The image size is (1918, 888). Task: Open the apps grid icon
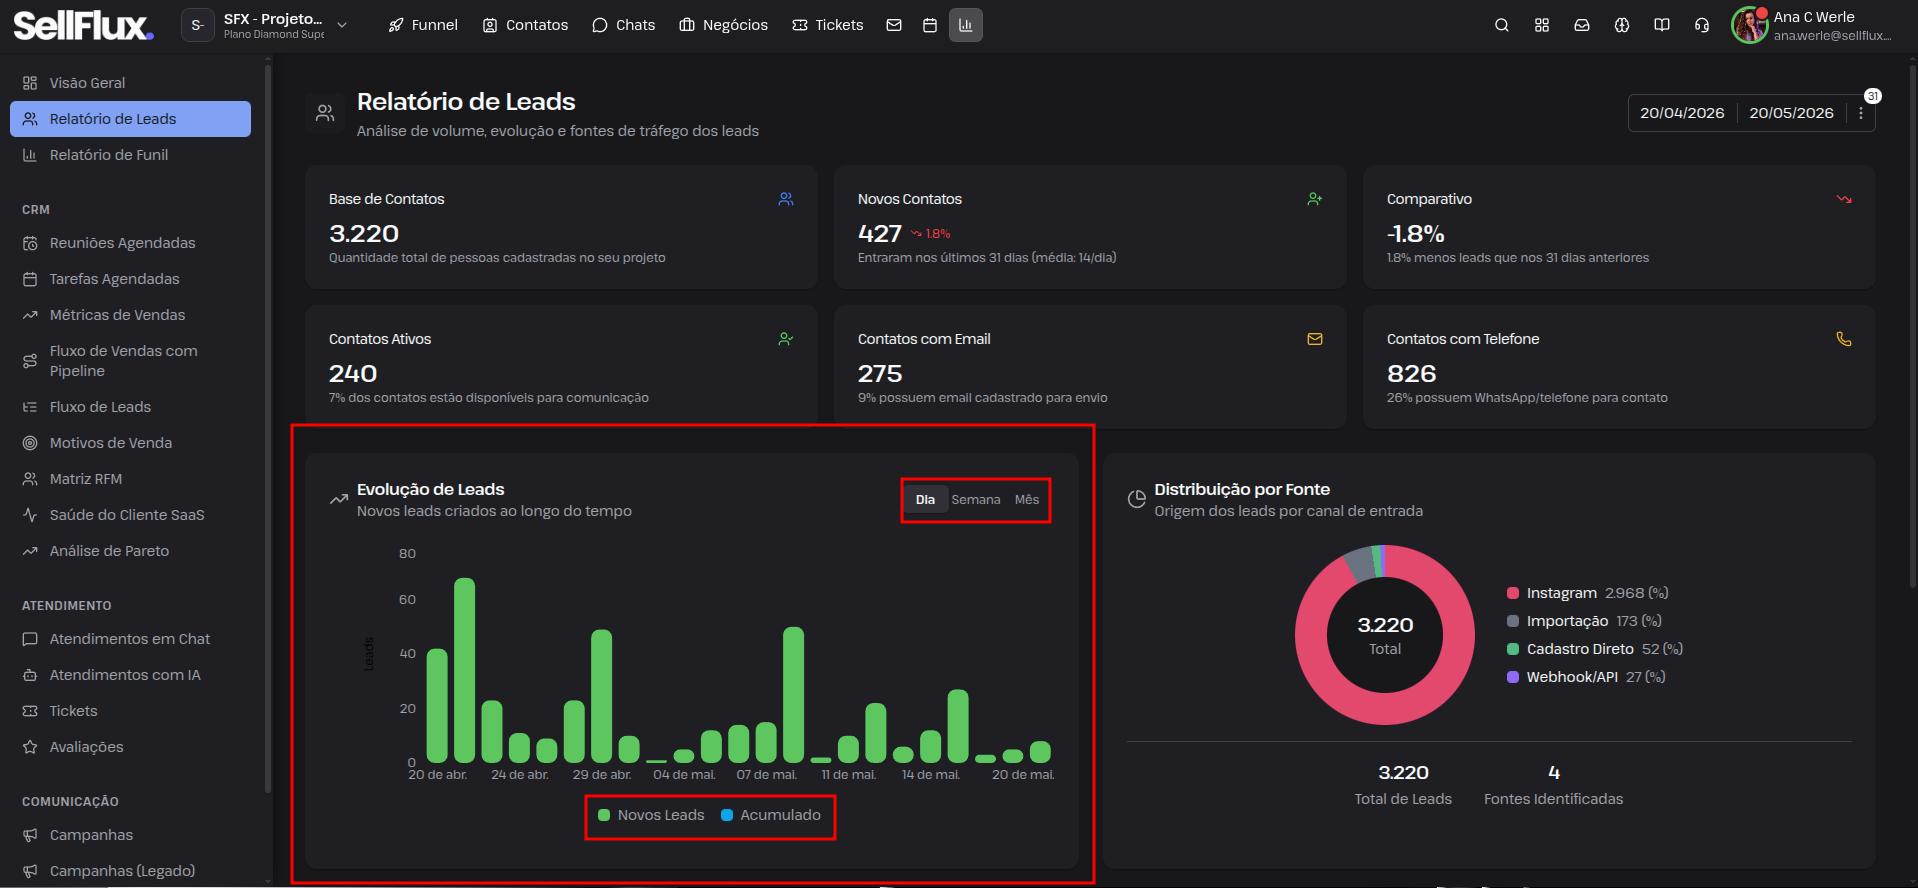click(x=1541, y=25)
